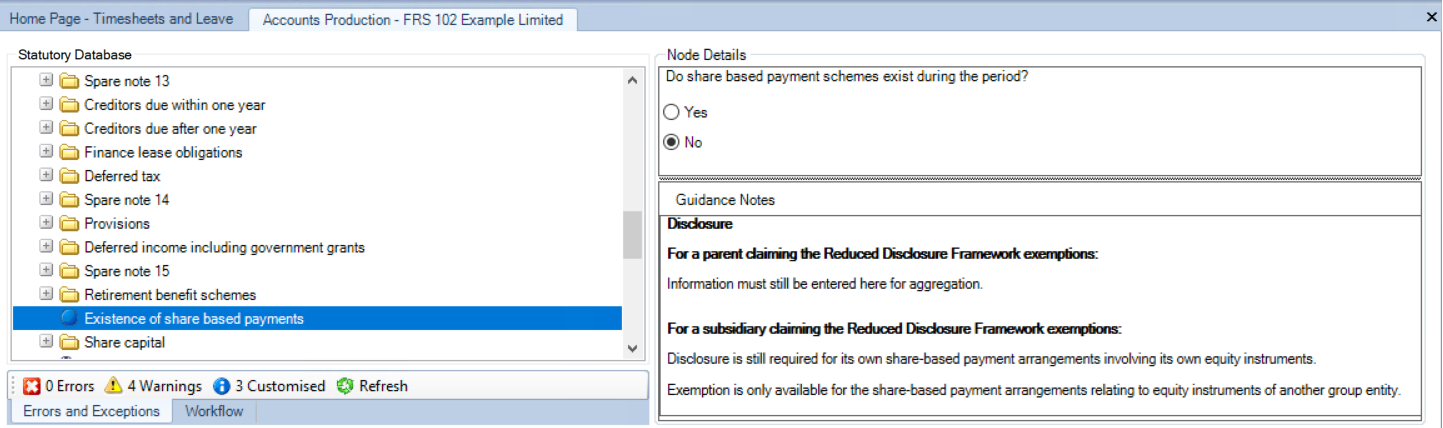Expand Creditors due within one year
The image size is (1443, 428).
[x=46, y=105]
